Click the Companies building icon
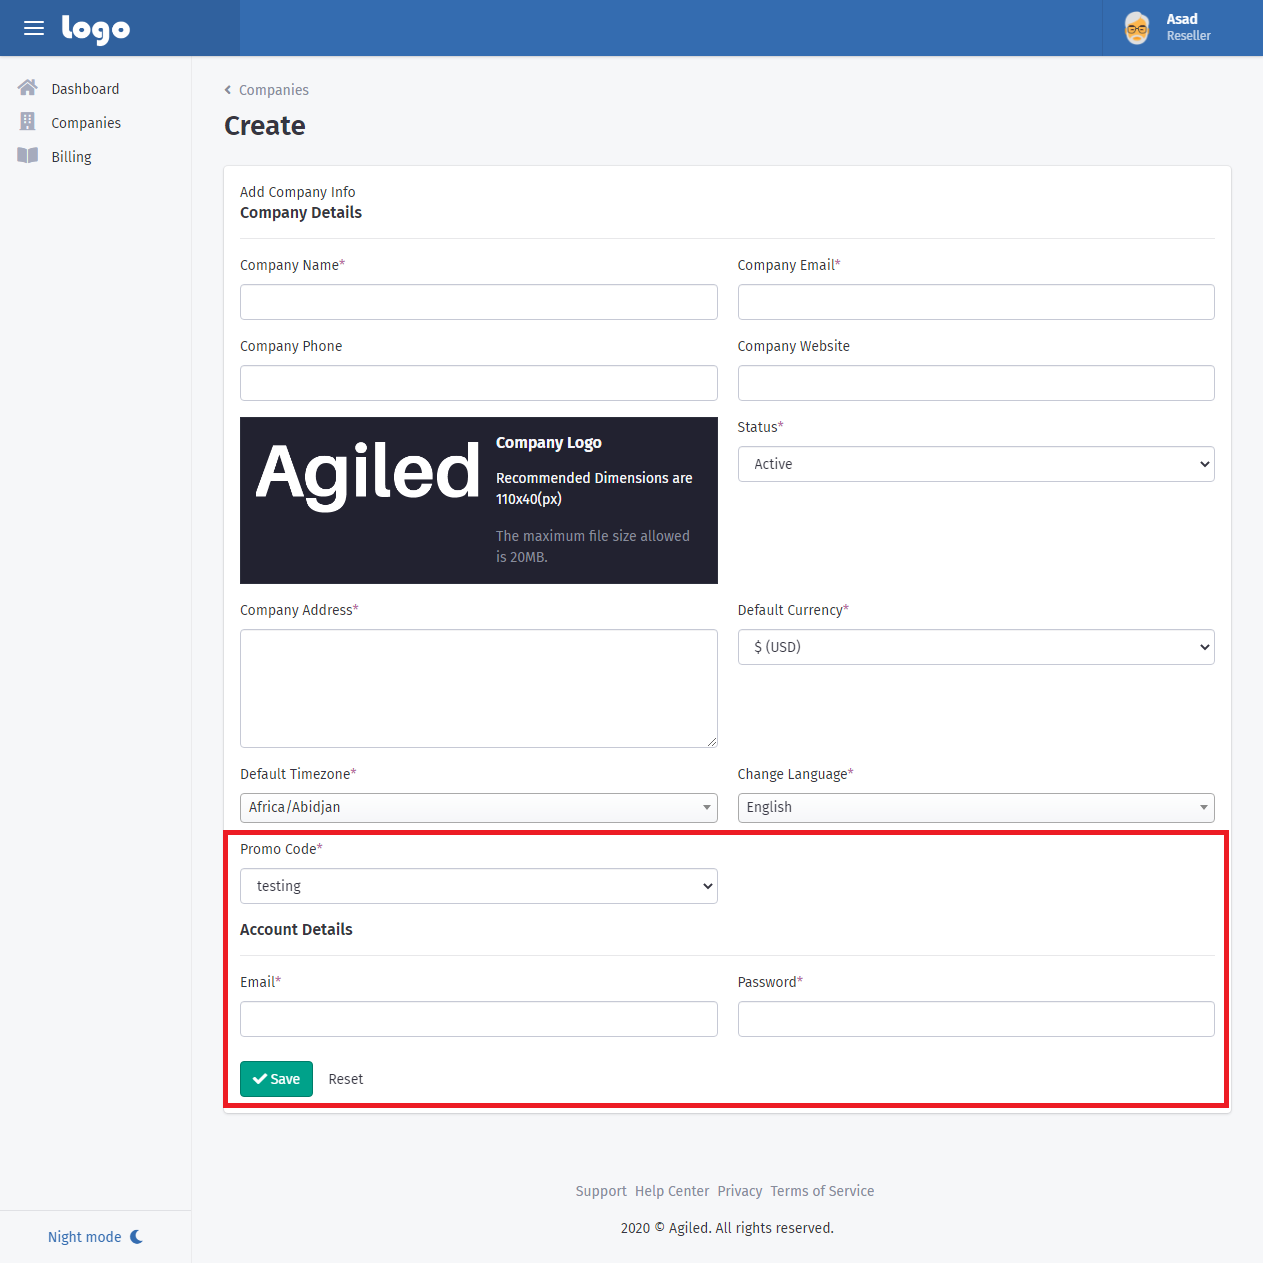1263x1263 pixels. click(28, 122)
